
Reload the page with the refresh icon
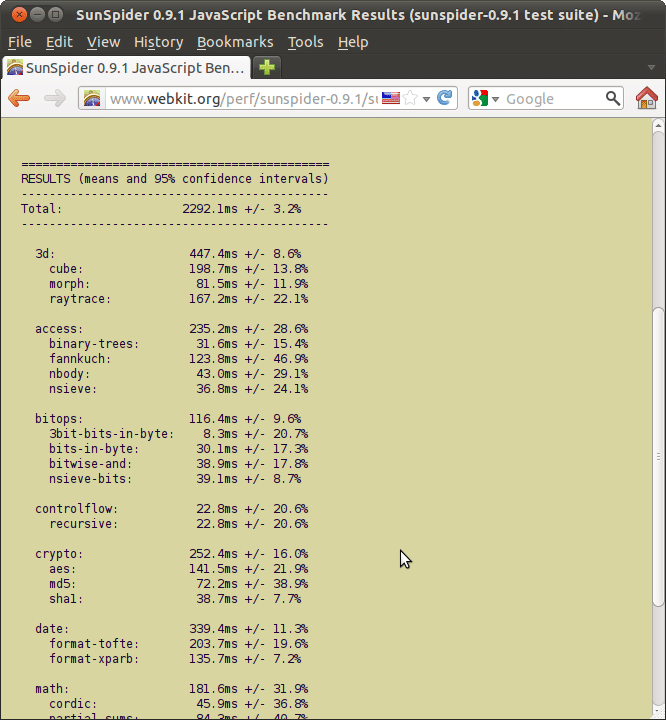(x=444, y=98)
